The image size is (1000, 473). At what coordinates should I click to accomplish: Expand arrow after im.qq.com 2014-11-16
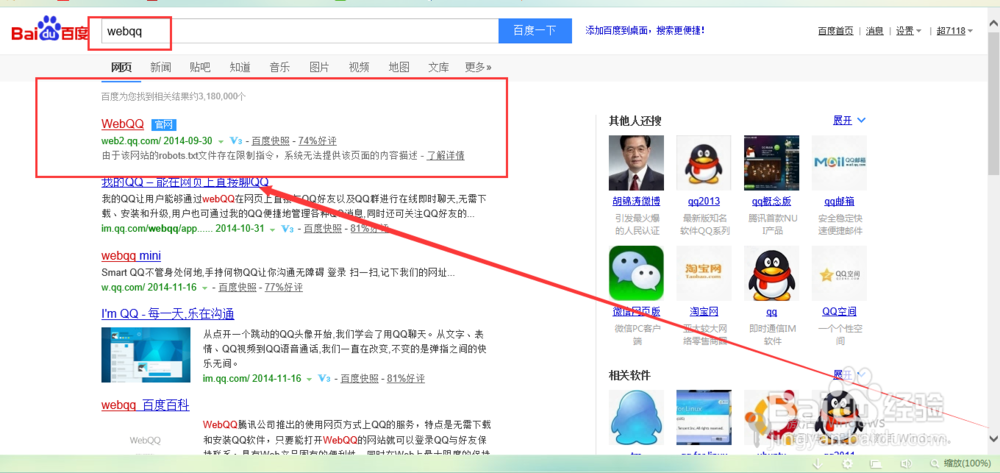tap(309, 379)
